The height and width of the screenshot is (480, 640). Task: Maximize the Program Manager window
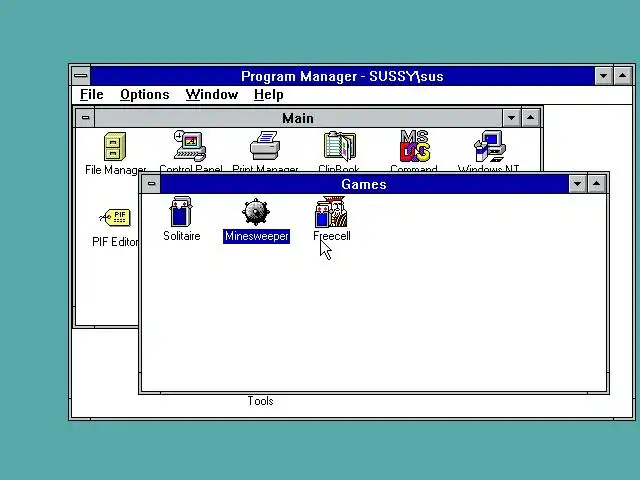coord(623,76)
